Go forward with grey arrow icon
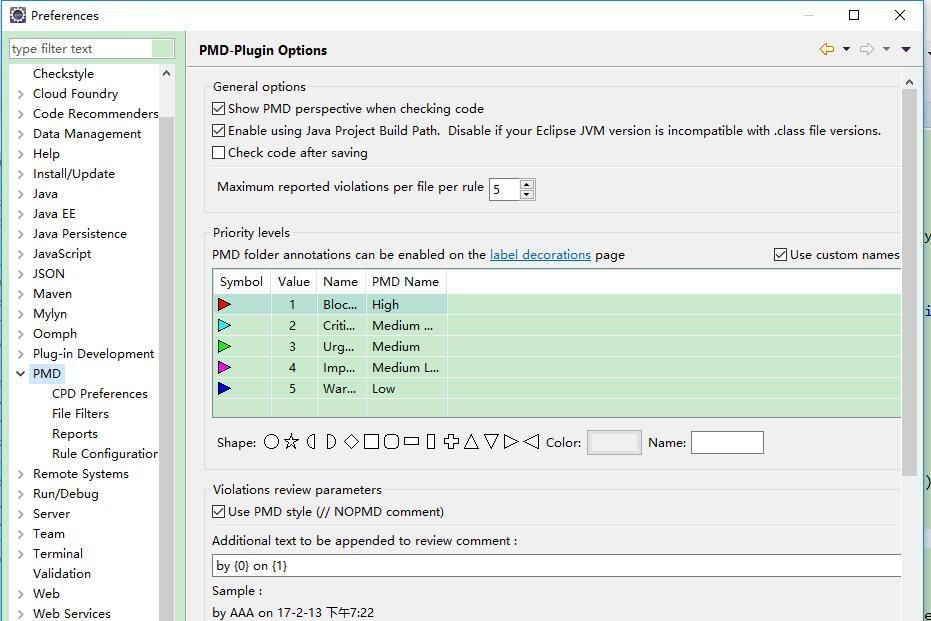This screenshot has height=621, width=931. click(867, 49)
